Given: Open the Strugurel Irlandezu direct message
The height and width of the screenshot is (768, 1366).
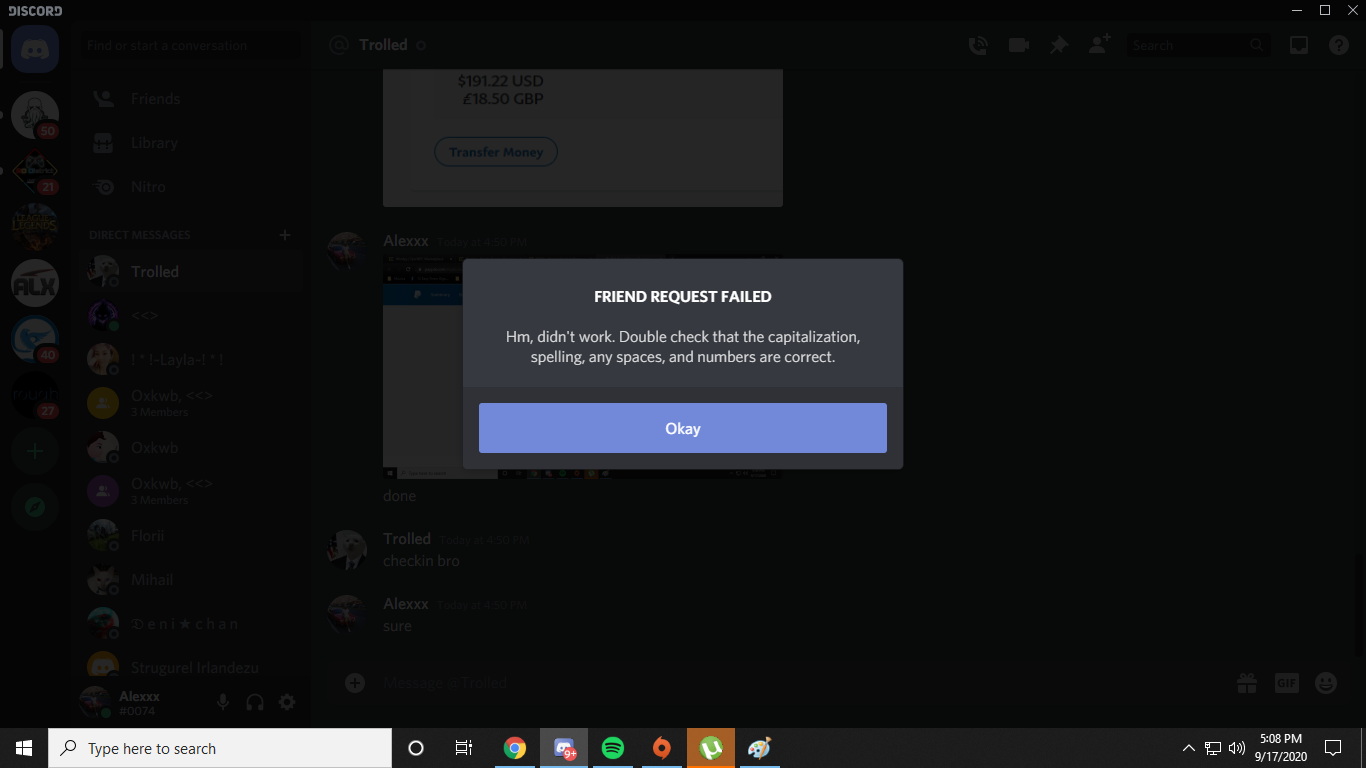Looking at the screenshot, I should click(192, 667).
